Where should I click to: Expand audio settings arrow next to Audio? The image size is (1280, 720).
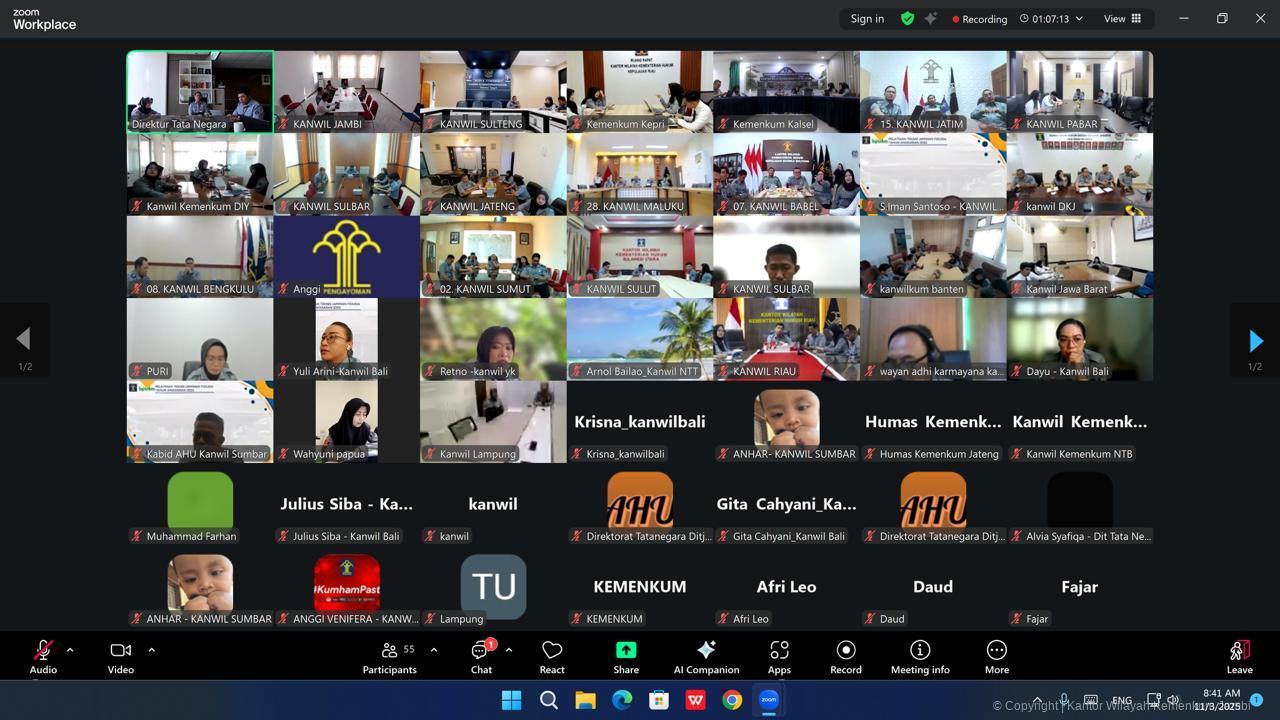coord(70,650)
